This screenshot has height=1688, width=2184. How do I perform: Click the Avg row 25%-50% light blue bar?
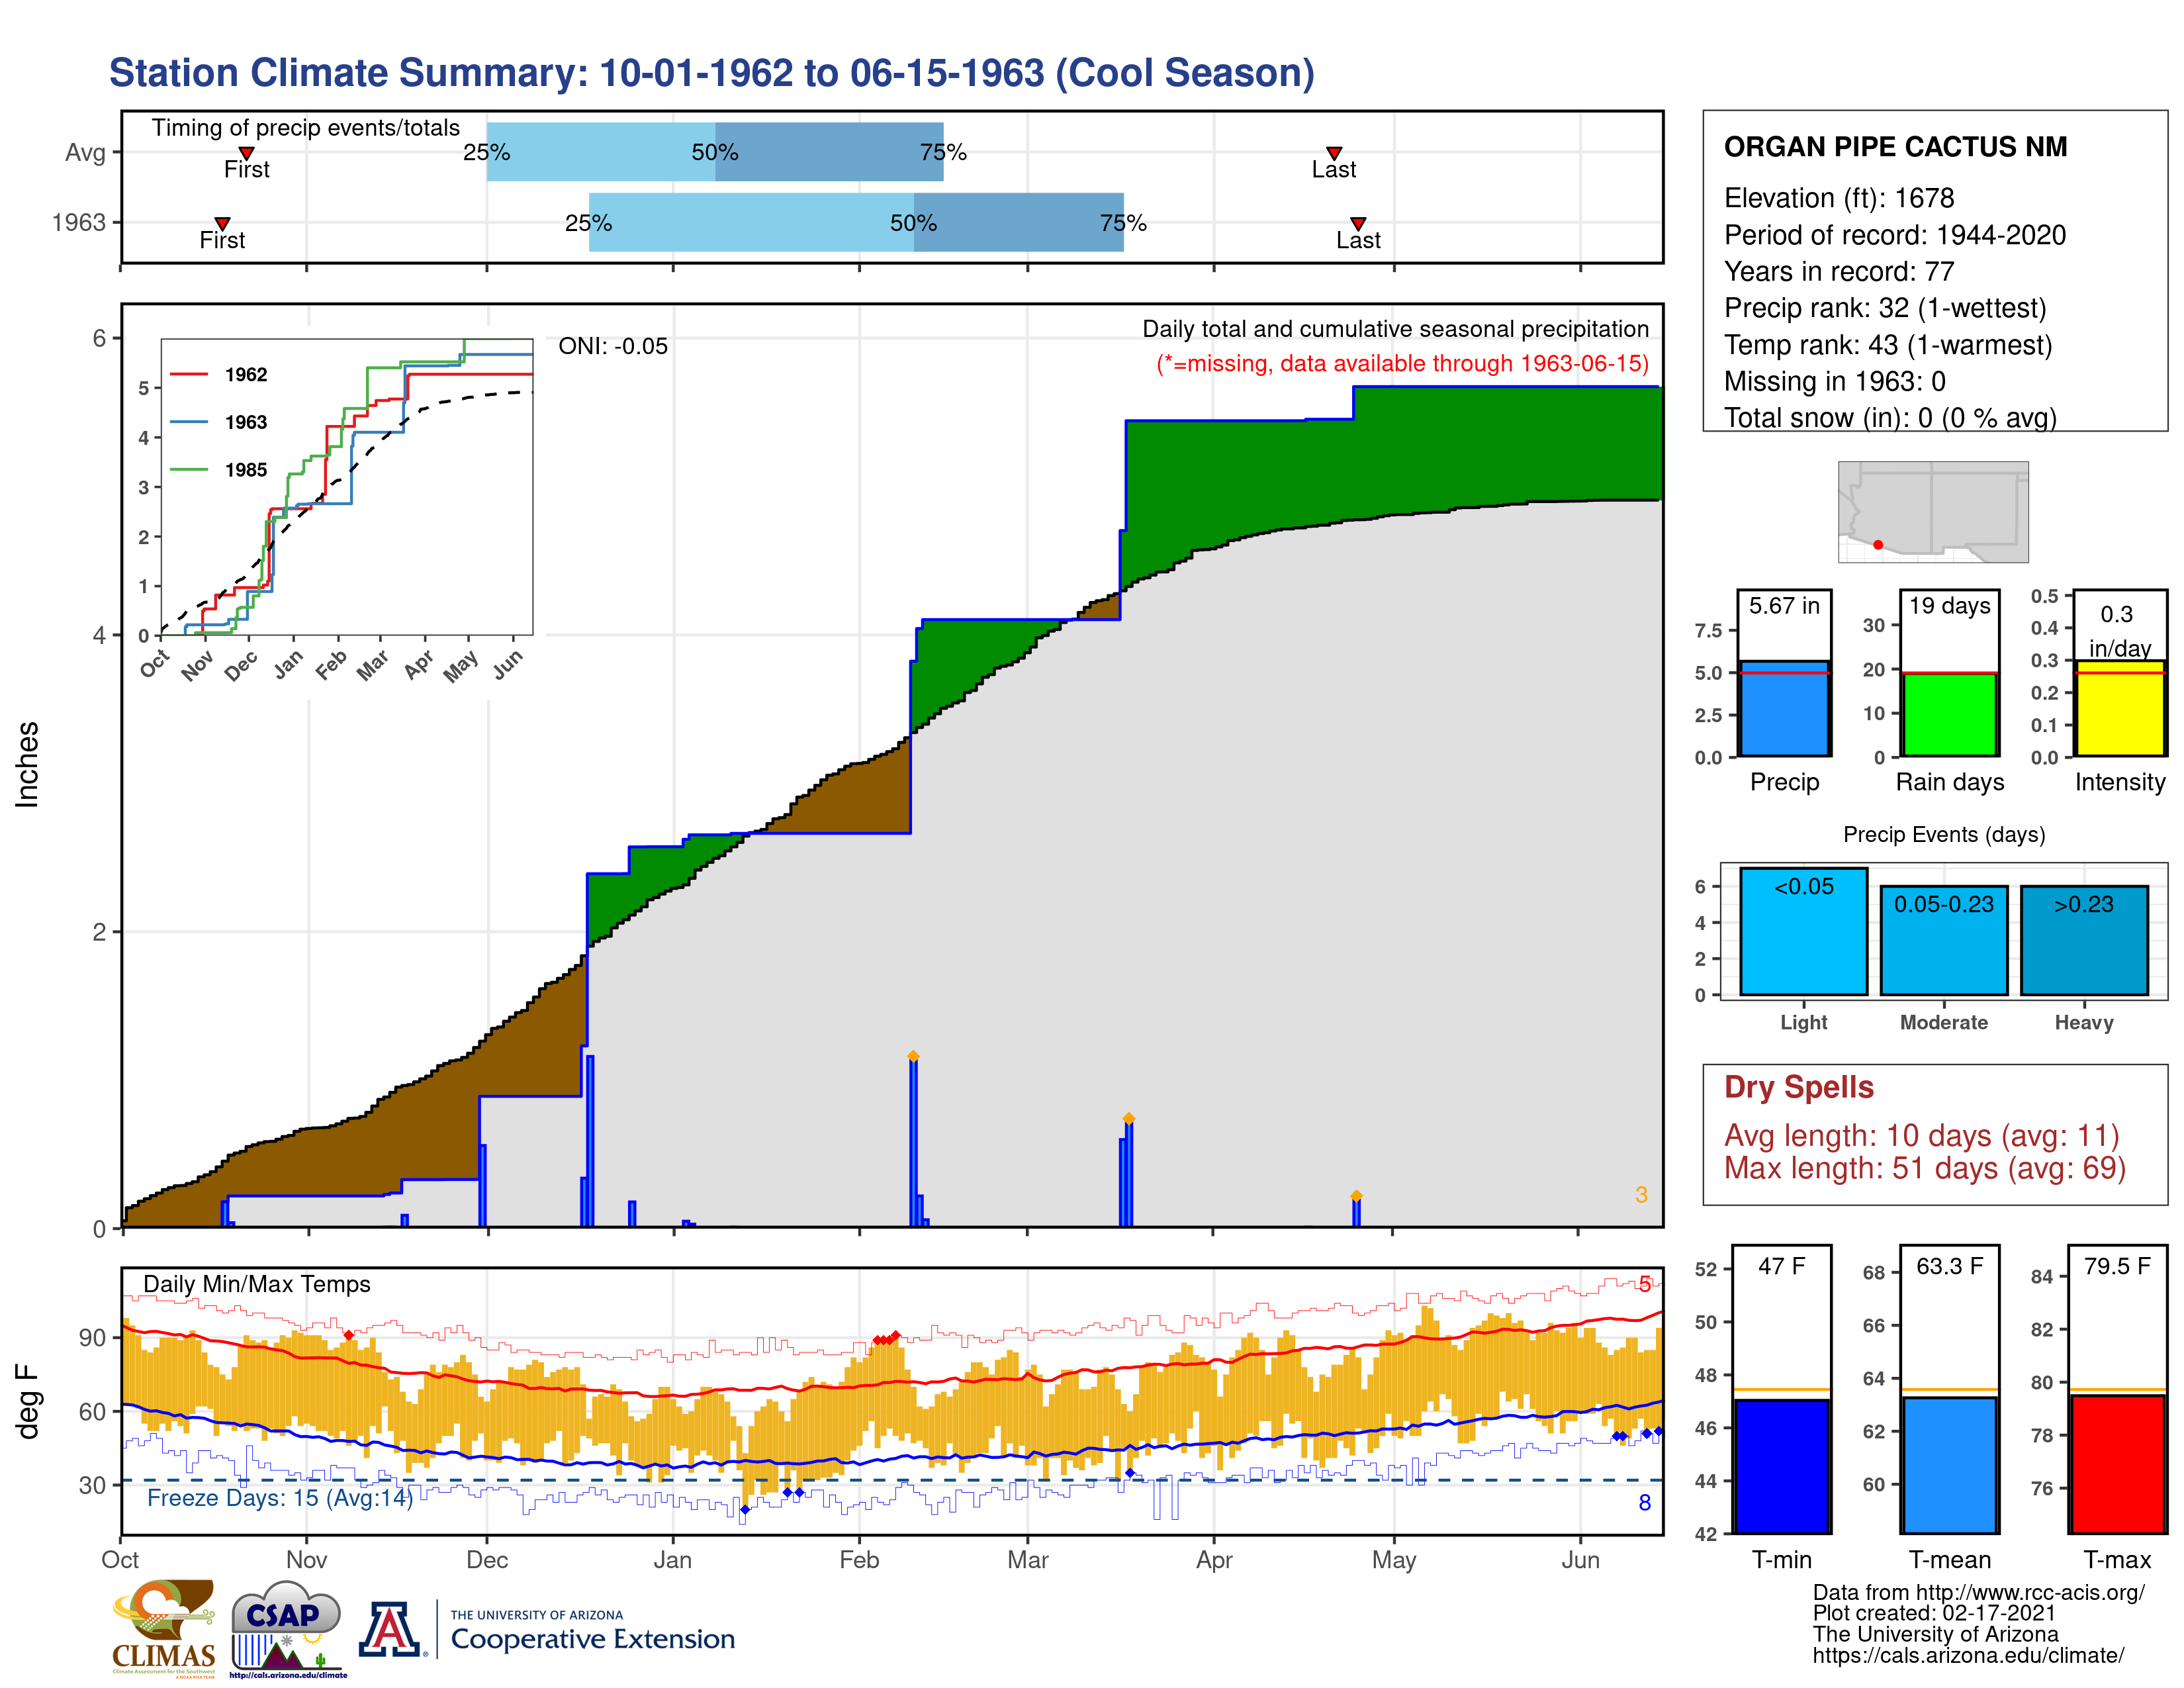601,152
